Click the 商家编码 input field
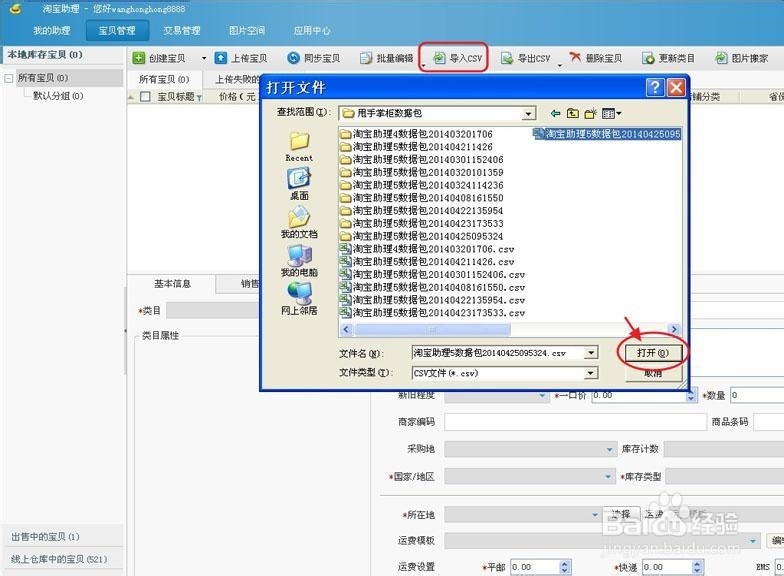This screenshot has width=784, height=576. click(x=575, y=422)
